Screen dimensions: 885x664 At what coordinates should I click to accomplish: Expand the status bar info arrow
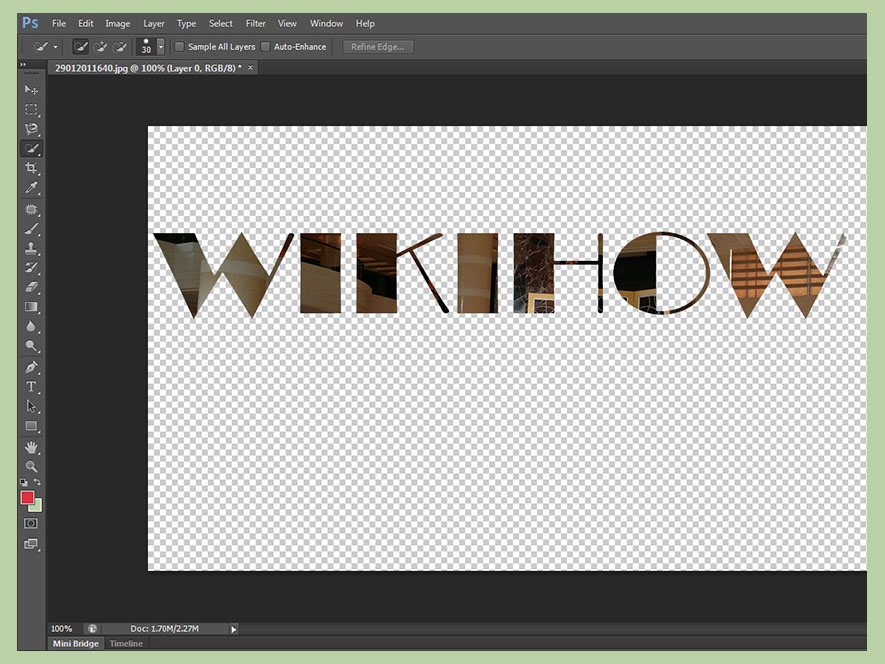pos(234,629)
